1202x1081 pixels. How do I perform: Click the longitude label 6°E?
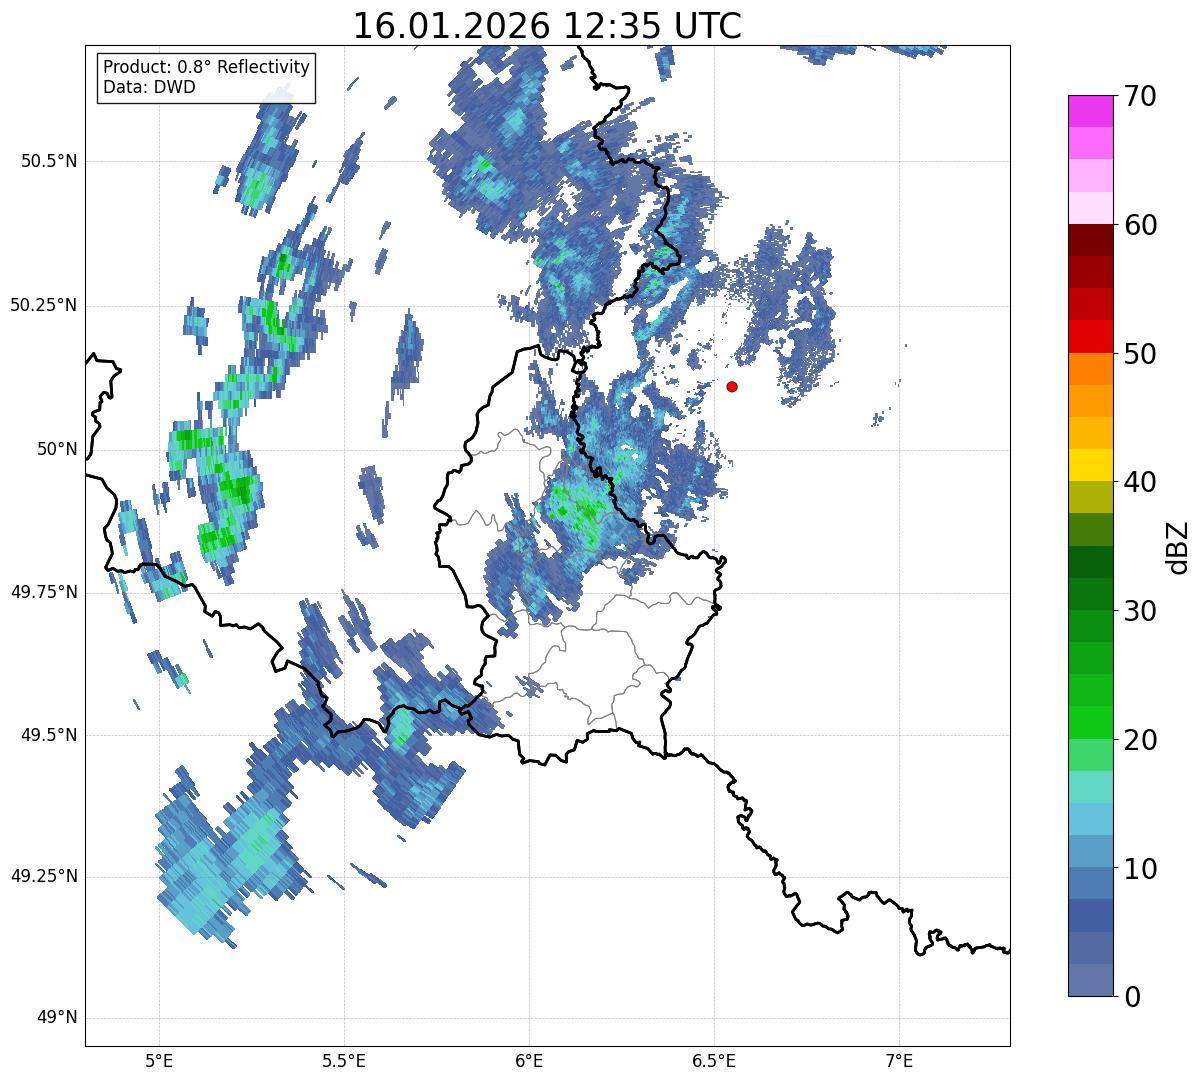(529, 1060)
